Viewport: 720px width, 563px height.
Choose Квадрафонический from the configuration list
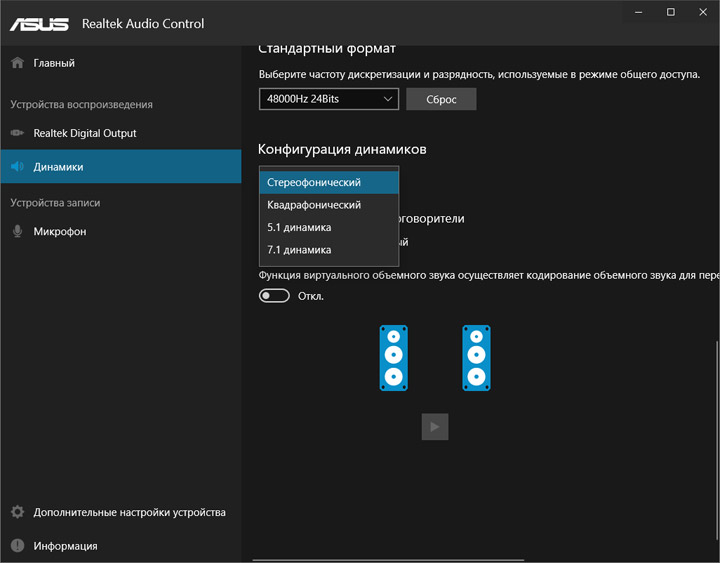pos(328,205)
